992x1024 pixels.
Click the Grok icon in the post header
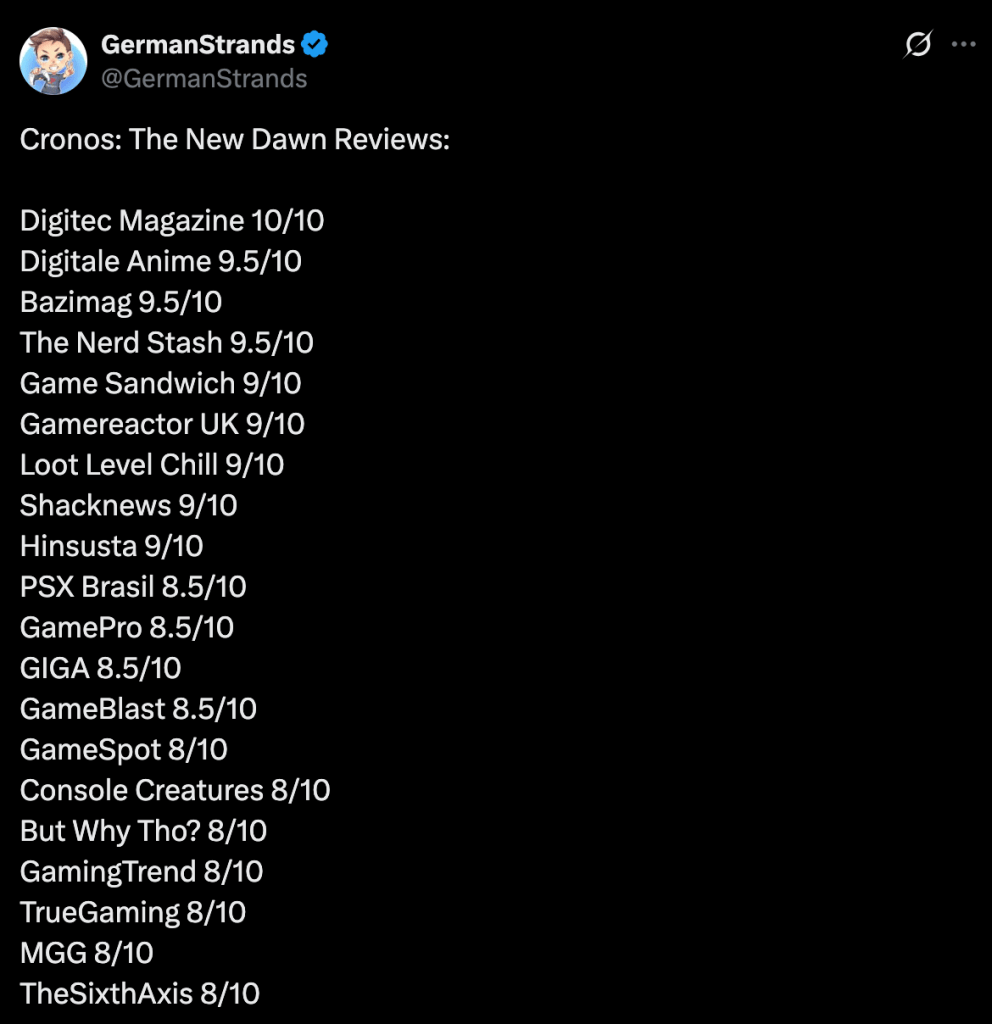917,45
